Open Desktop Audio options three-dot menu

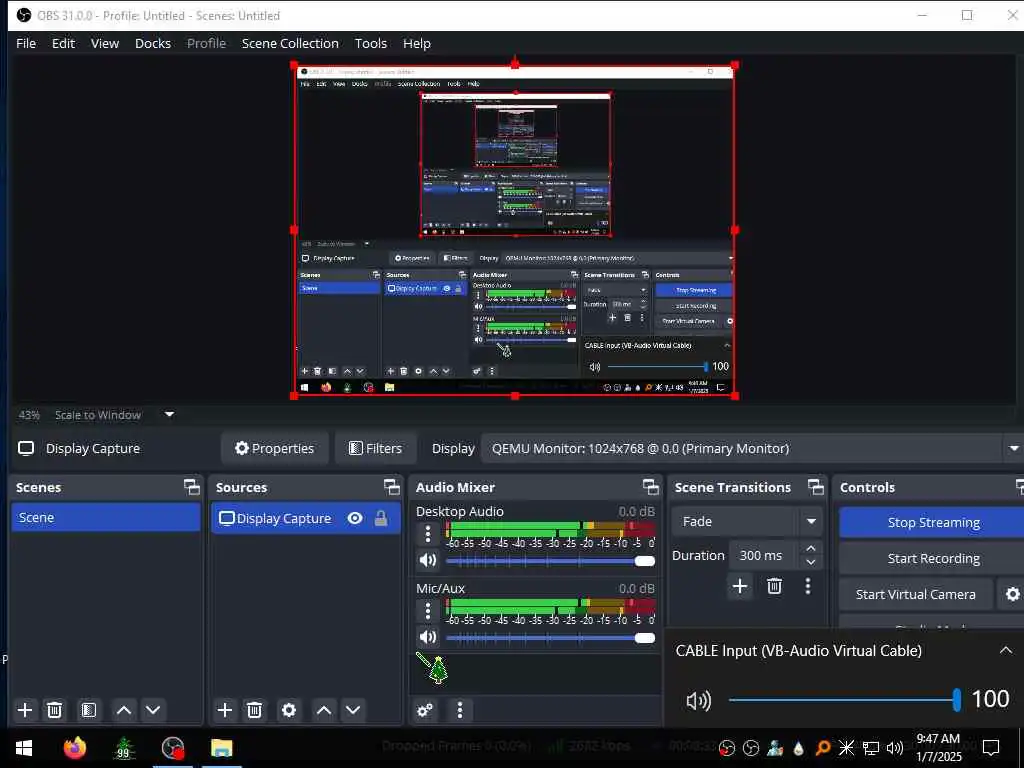[x=428, y=534]
